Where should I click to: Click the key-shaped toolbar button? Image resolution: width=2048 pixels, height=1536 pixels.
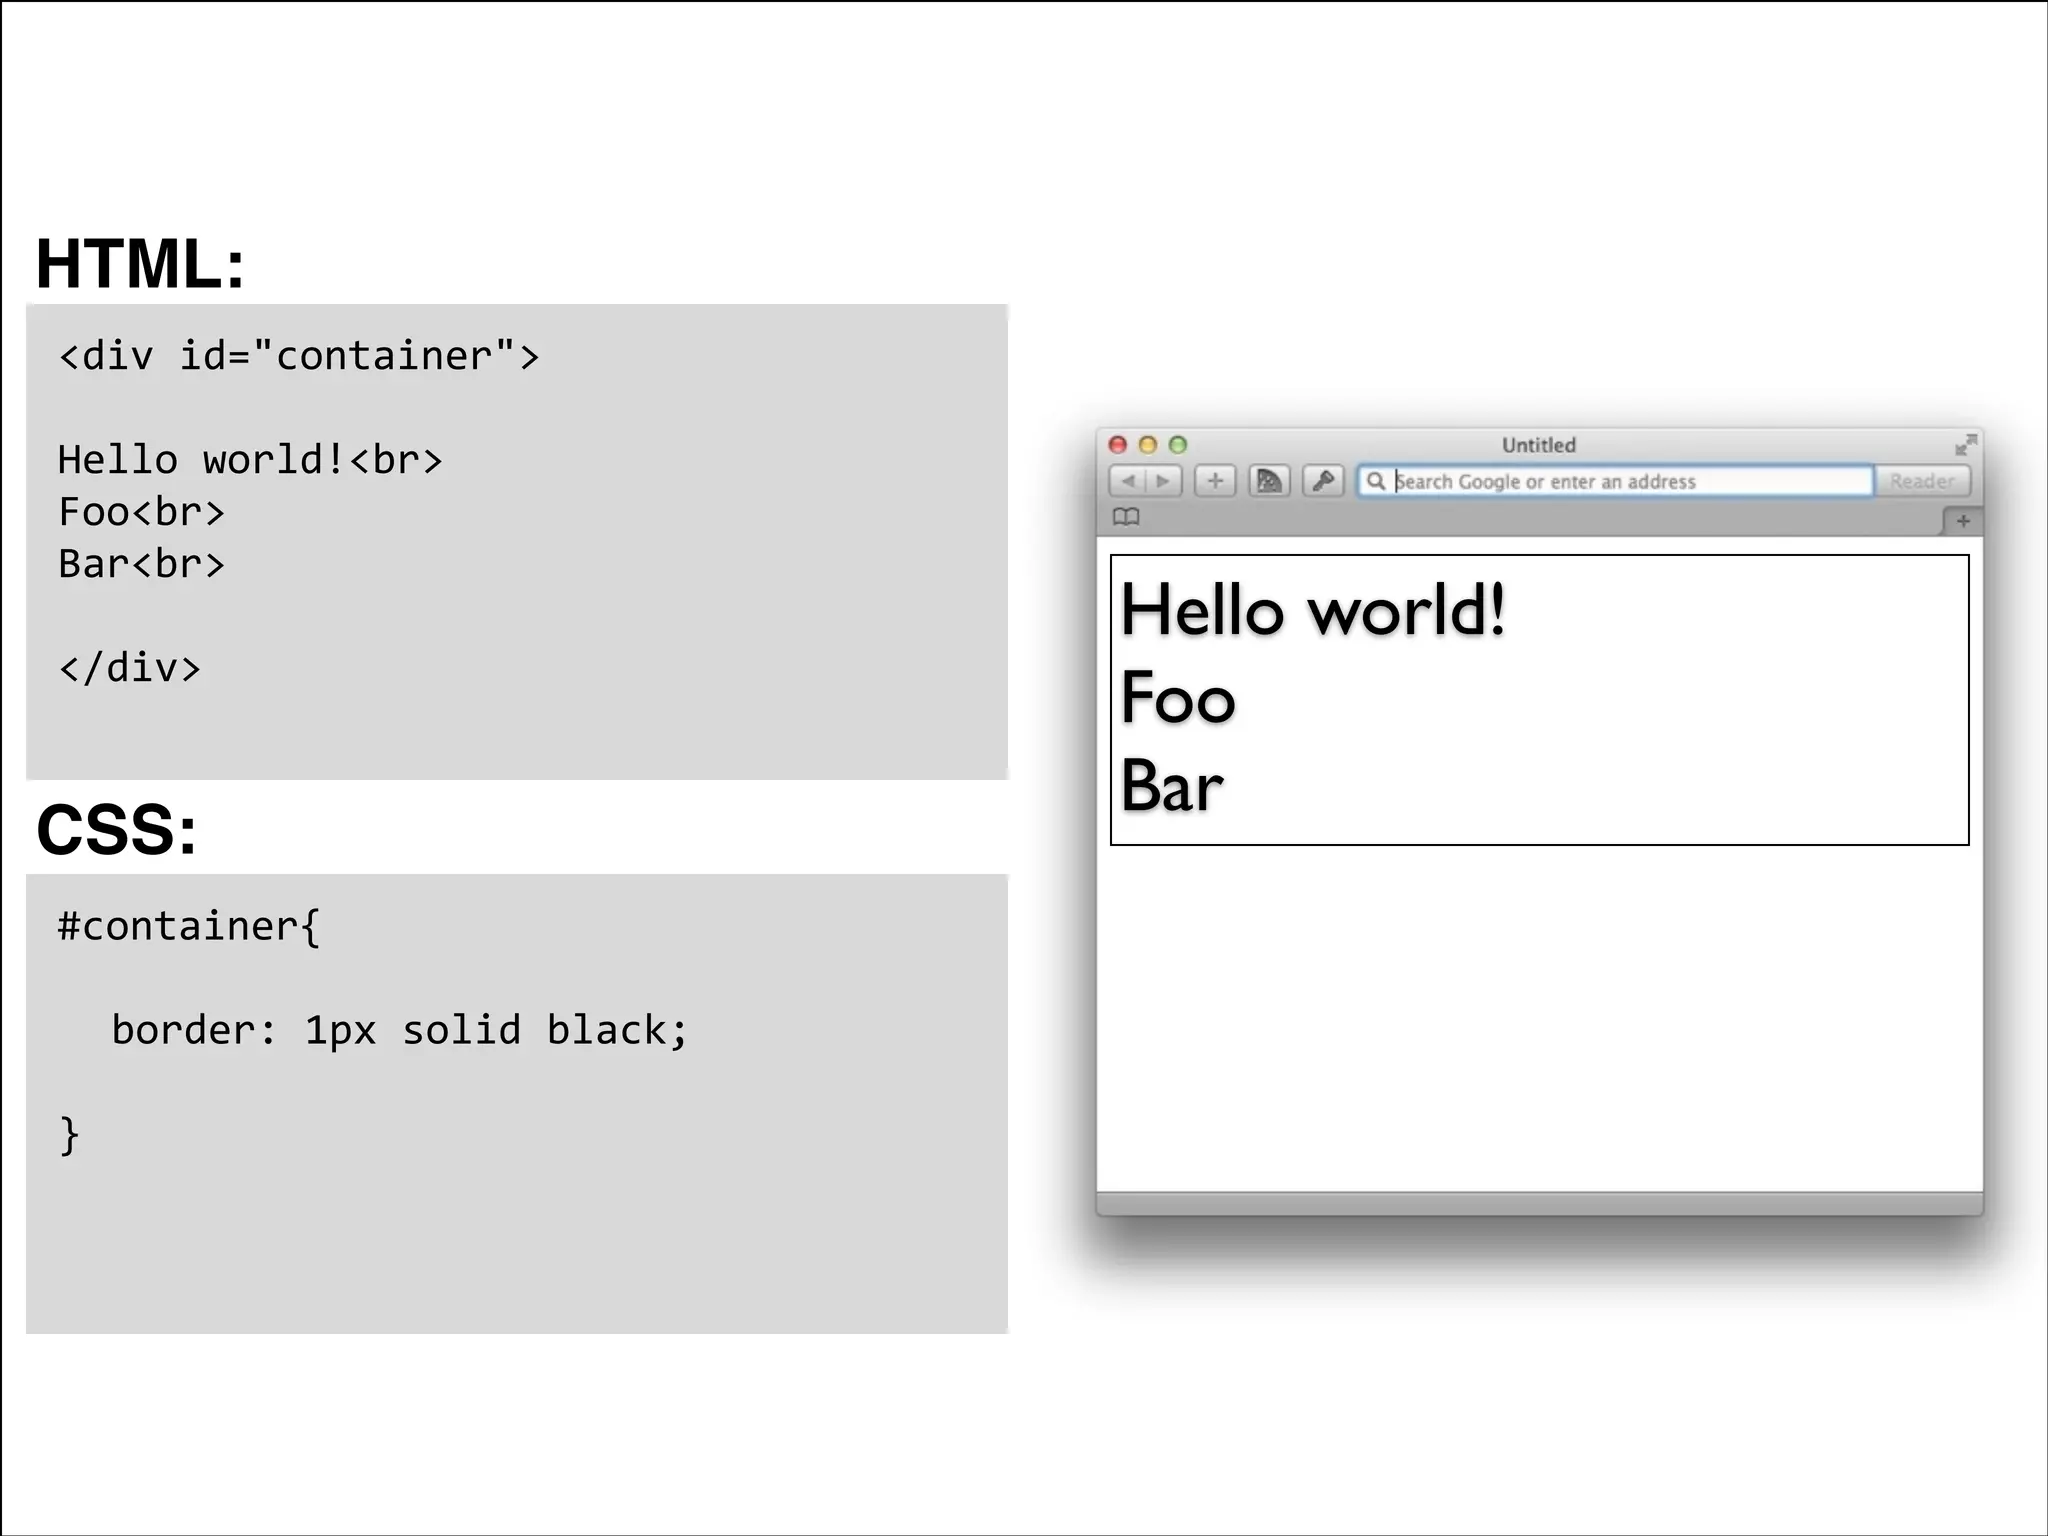[x=1323, y=481]
